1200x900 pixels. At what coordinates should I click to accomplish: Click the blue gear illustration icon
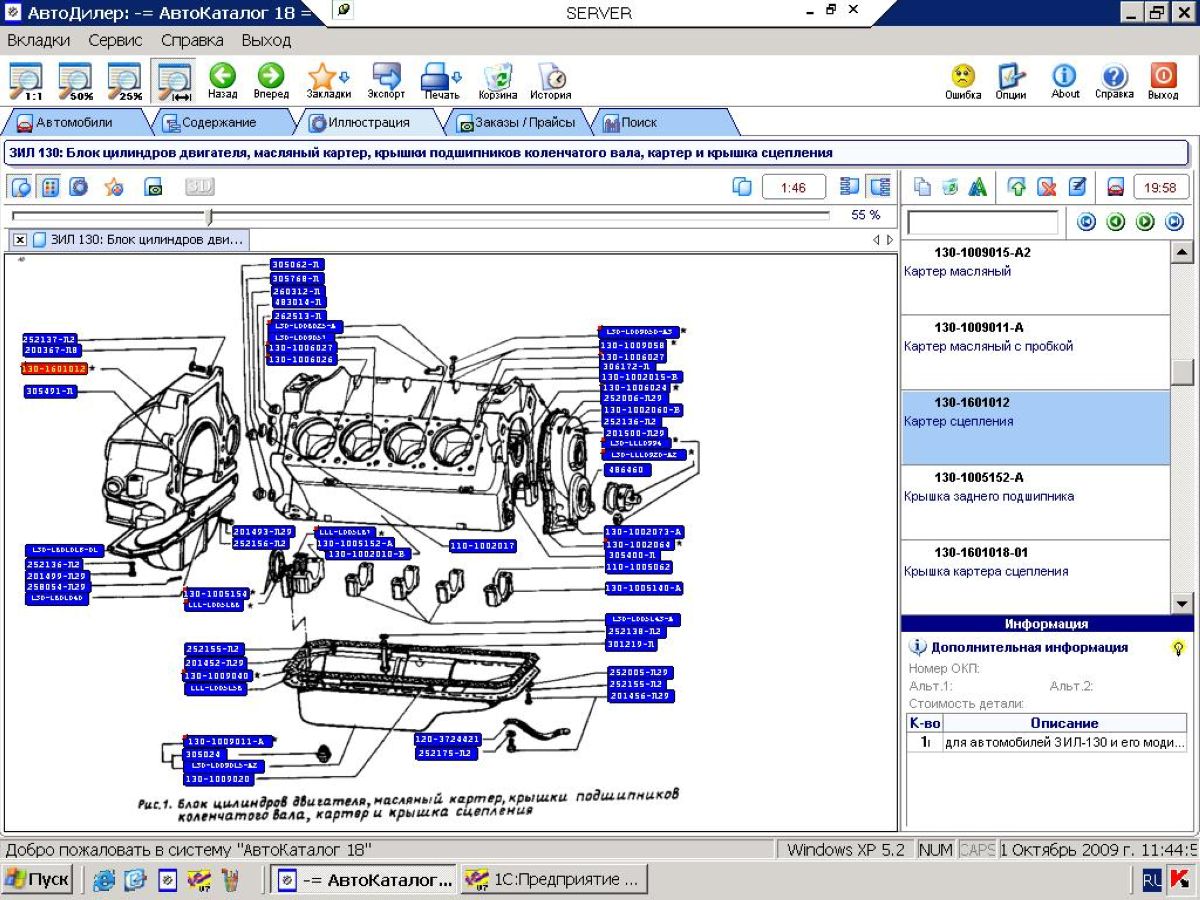78,187
